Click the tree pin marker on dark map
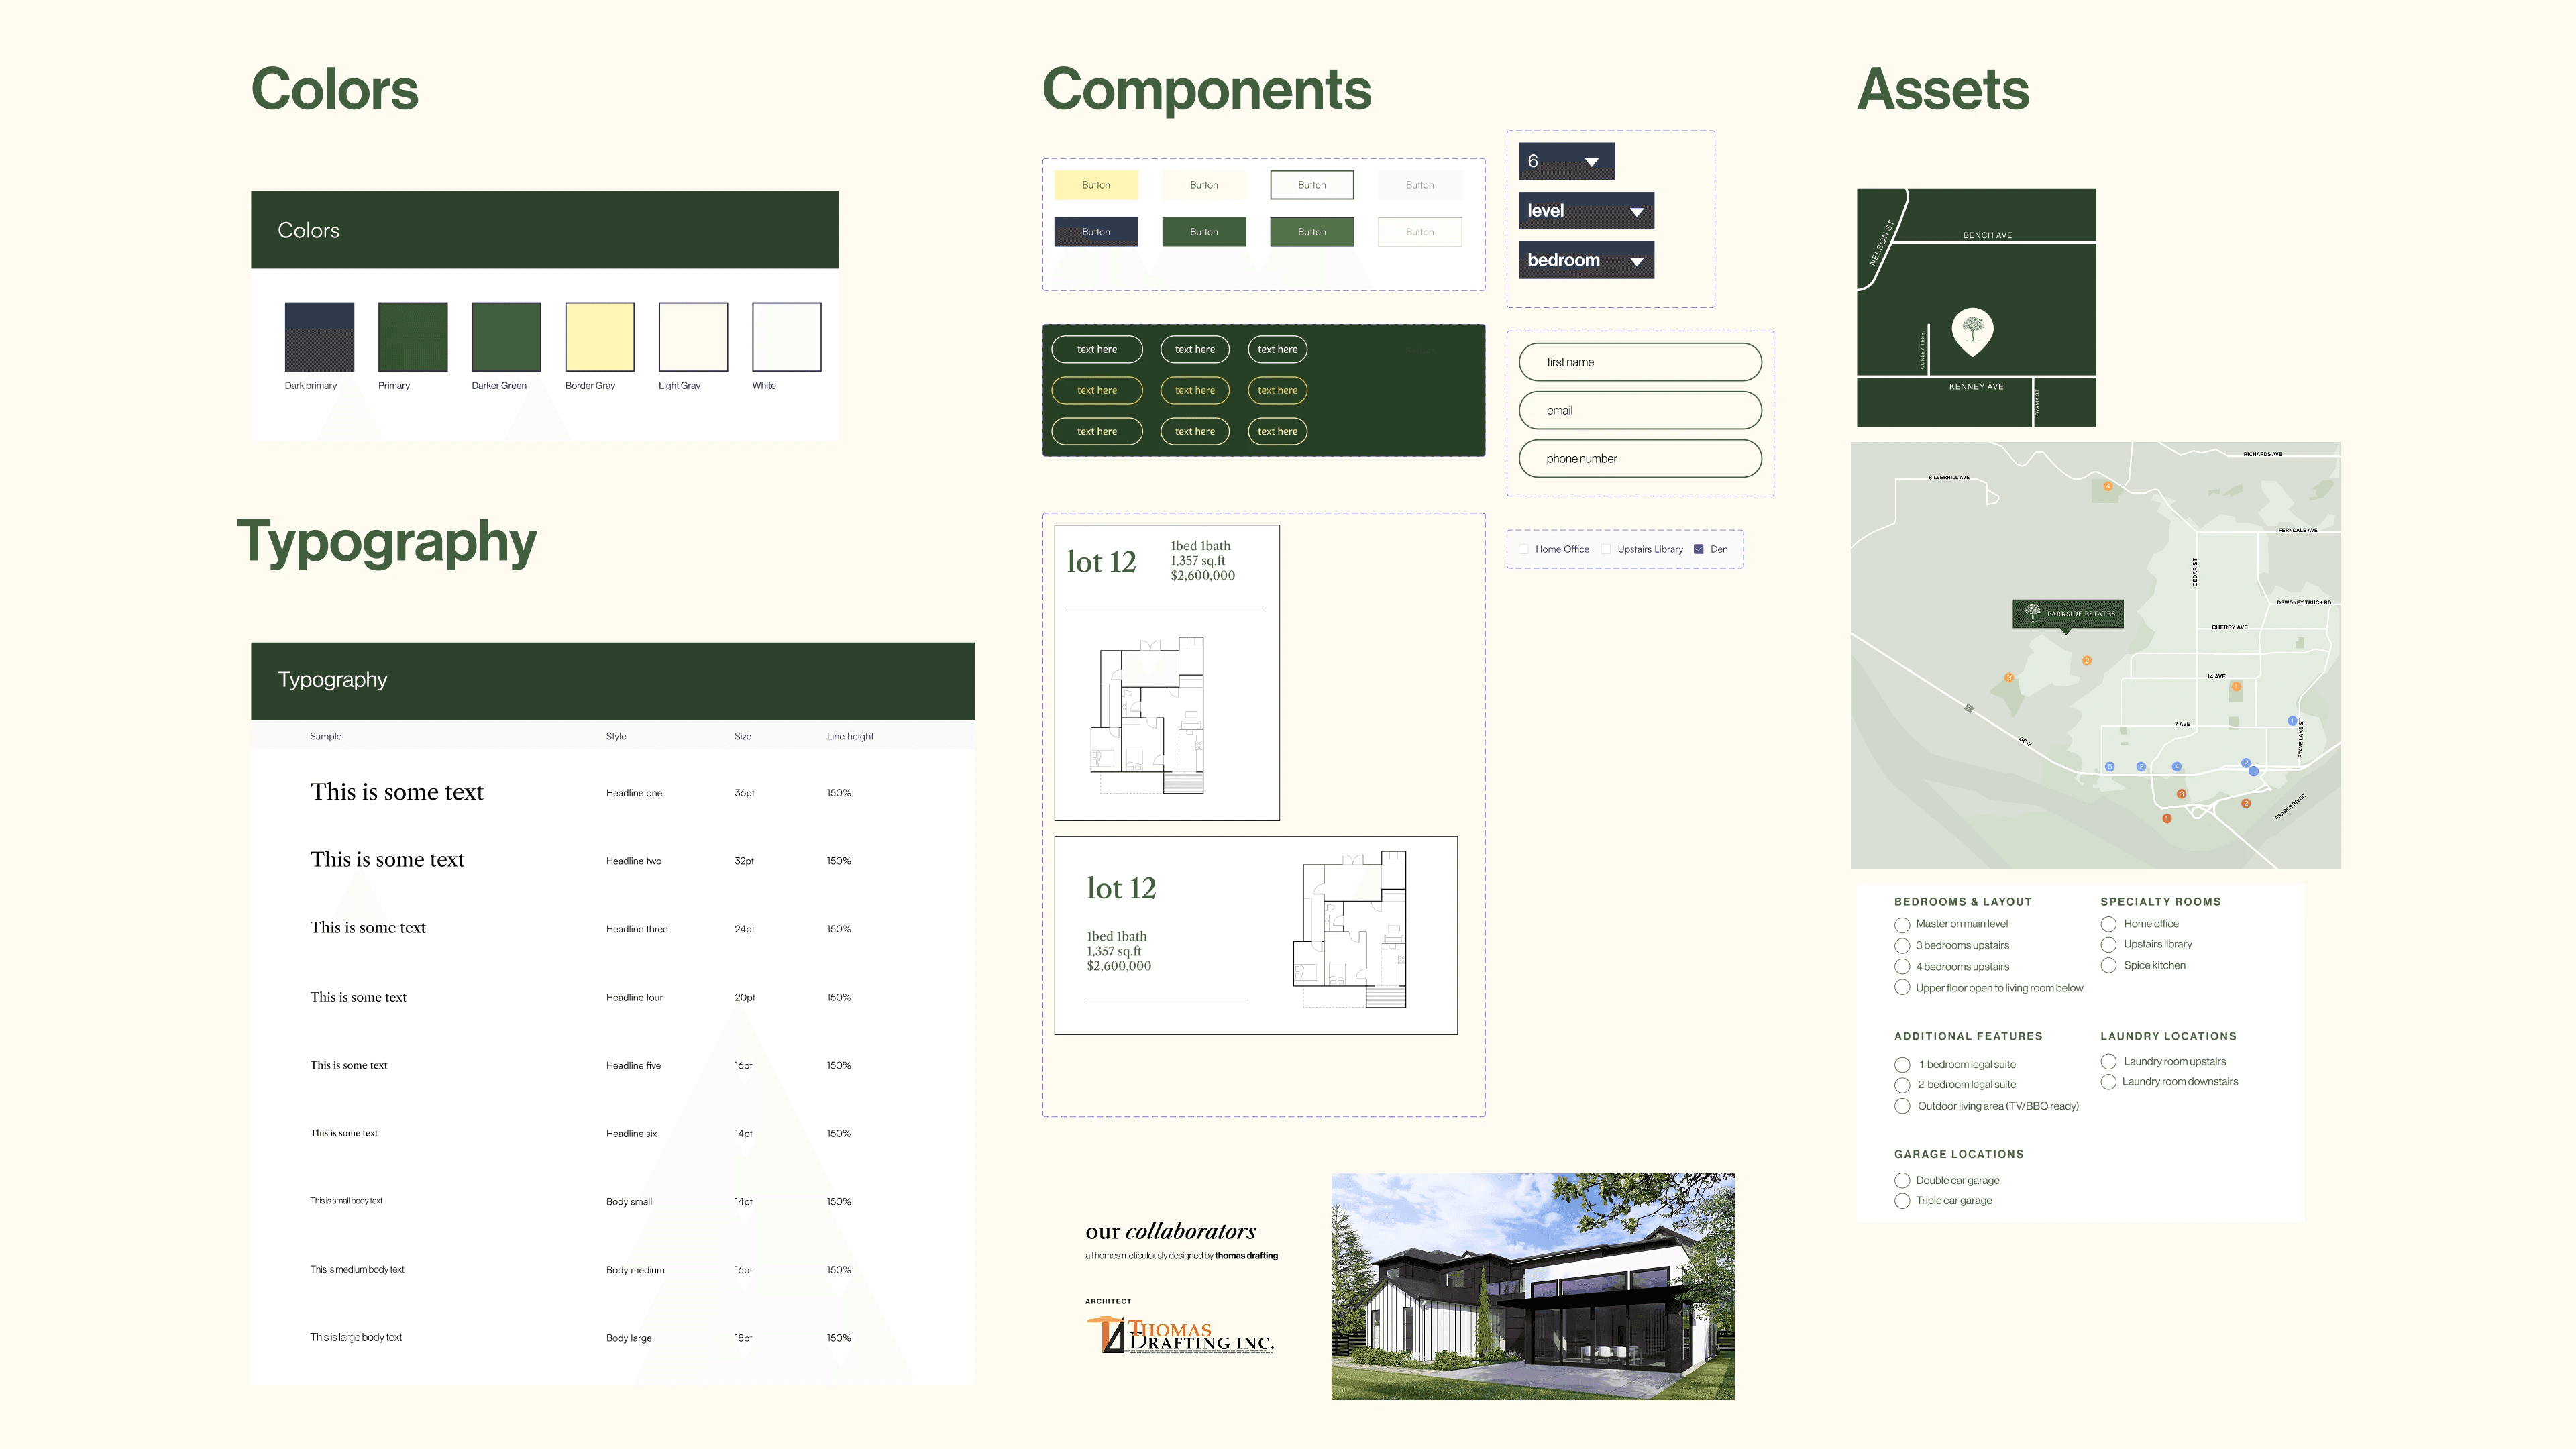Screen dimensions: 2576x1449 point(1972,330)
